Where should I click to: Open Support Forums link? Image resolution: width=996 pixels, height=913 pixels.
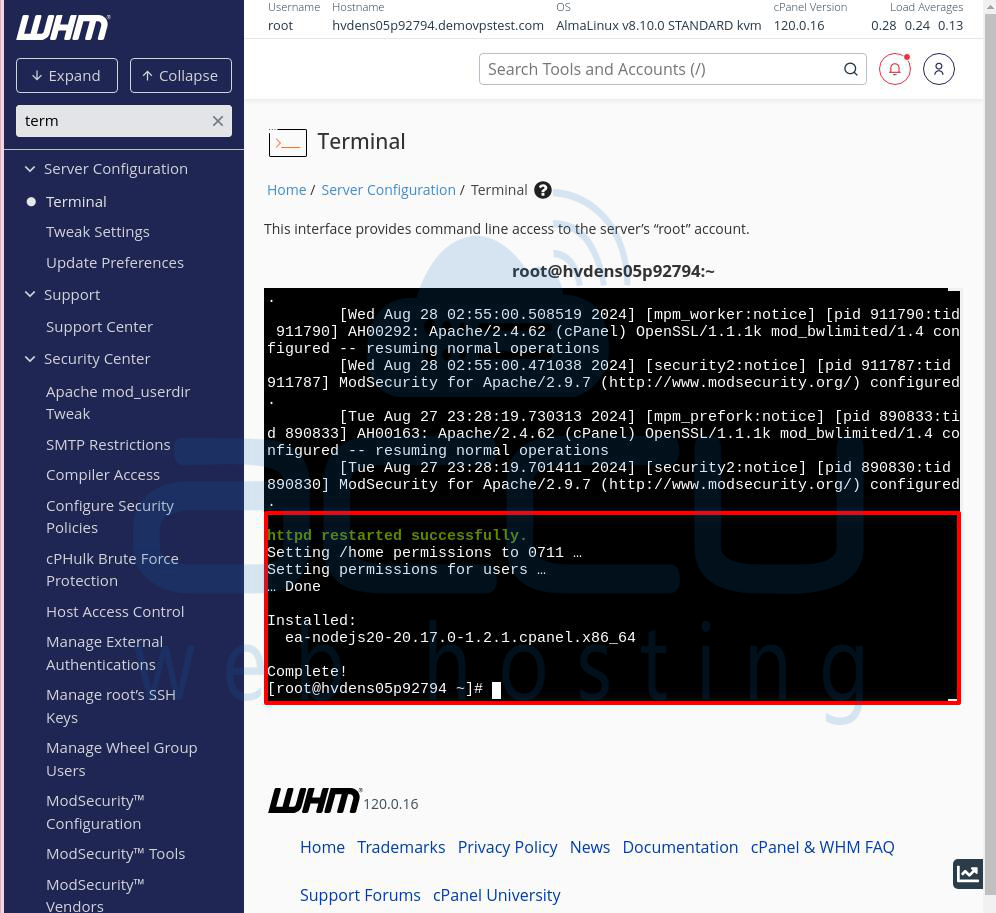coord(360,895)
